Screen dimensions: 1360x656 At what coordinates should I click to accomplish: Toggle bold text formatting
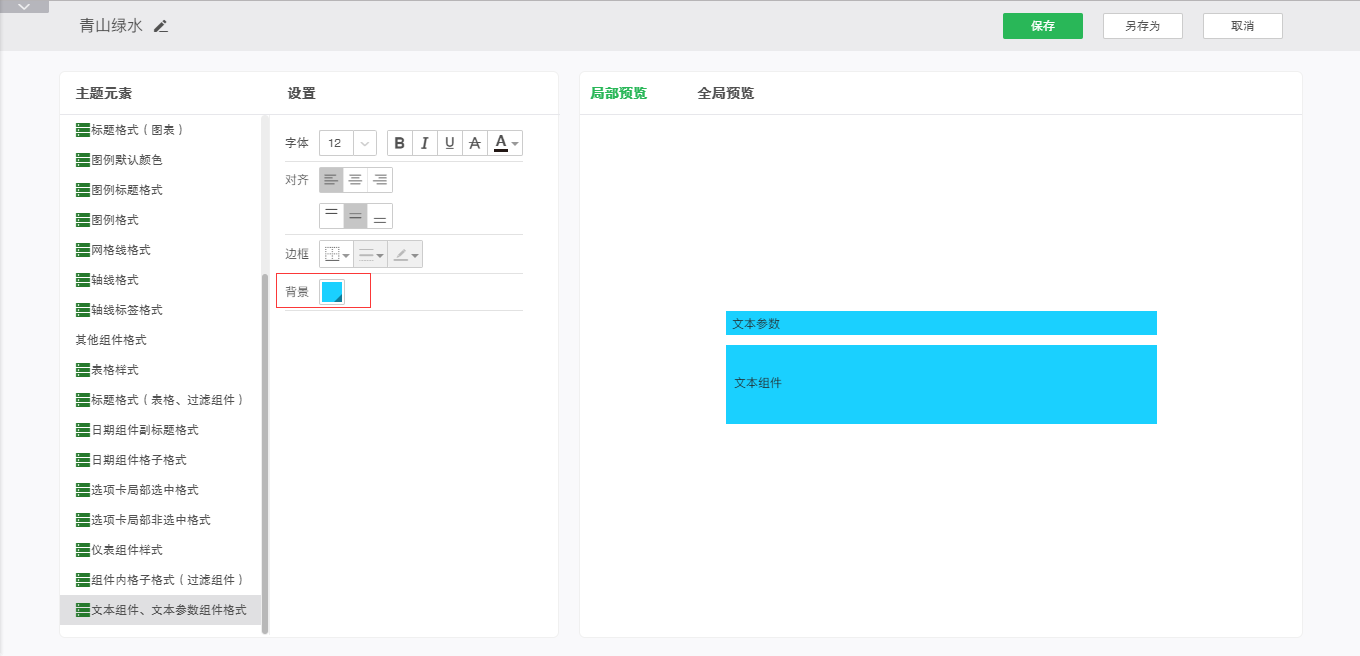(400, 143)
